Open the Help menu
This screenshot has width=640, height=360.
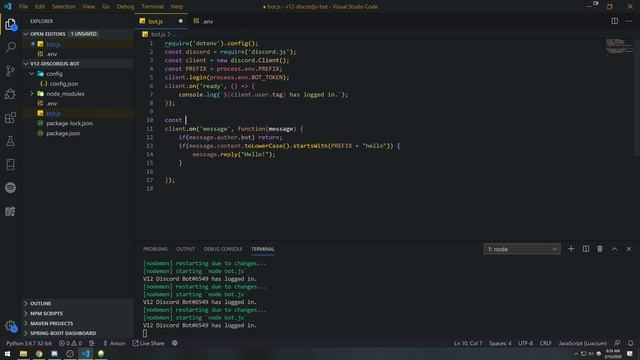pyautogui.click(x=177, y=7)
